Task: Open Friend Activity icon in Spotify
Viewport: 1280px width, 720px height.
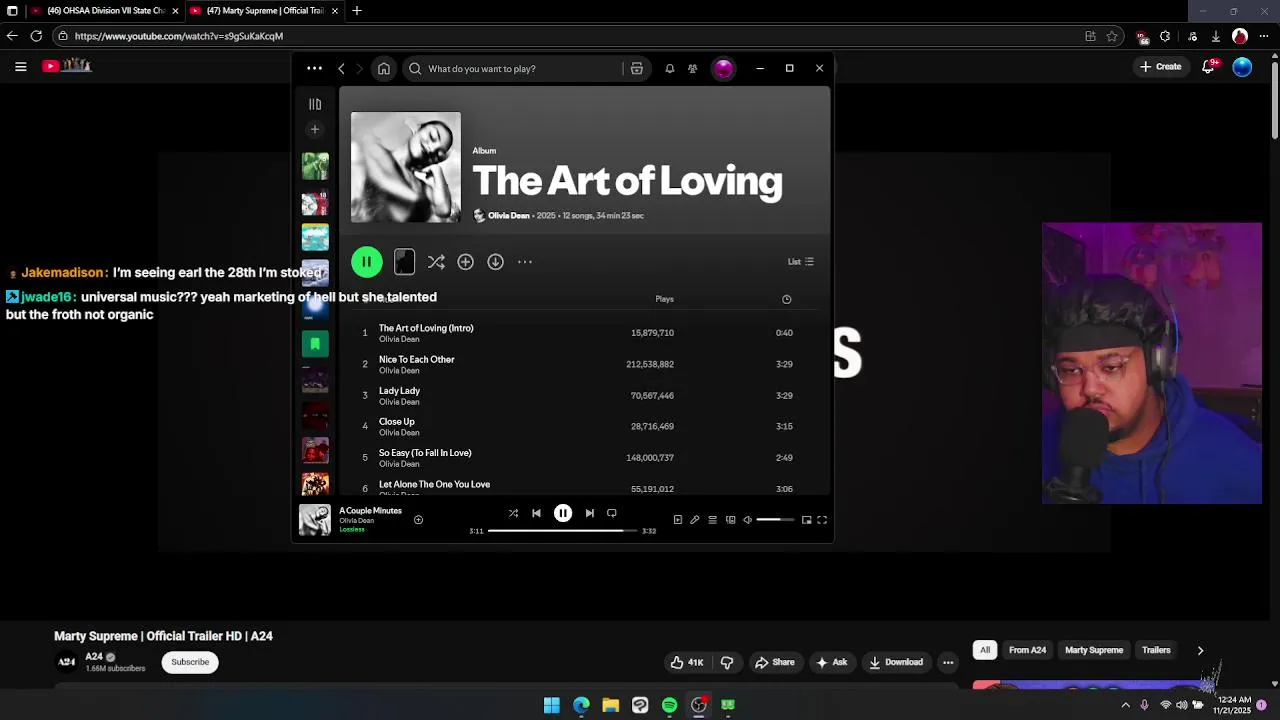Action: [692, 69]
